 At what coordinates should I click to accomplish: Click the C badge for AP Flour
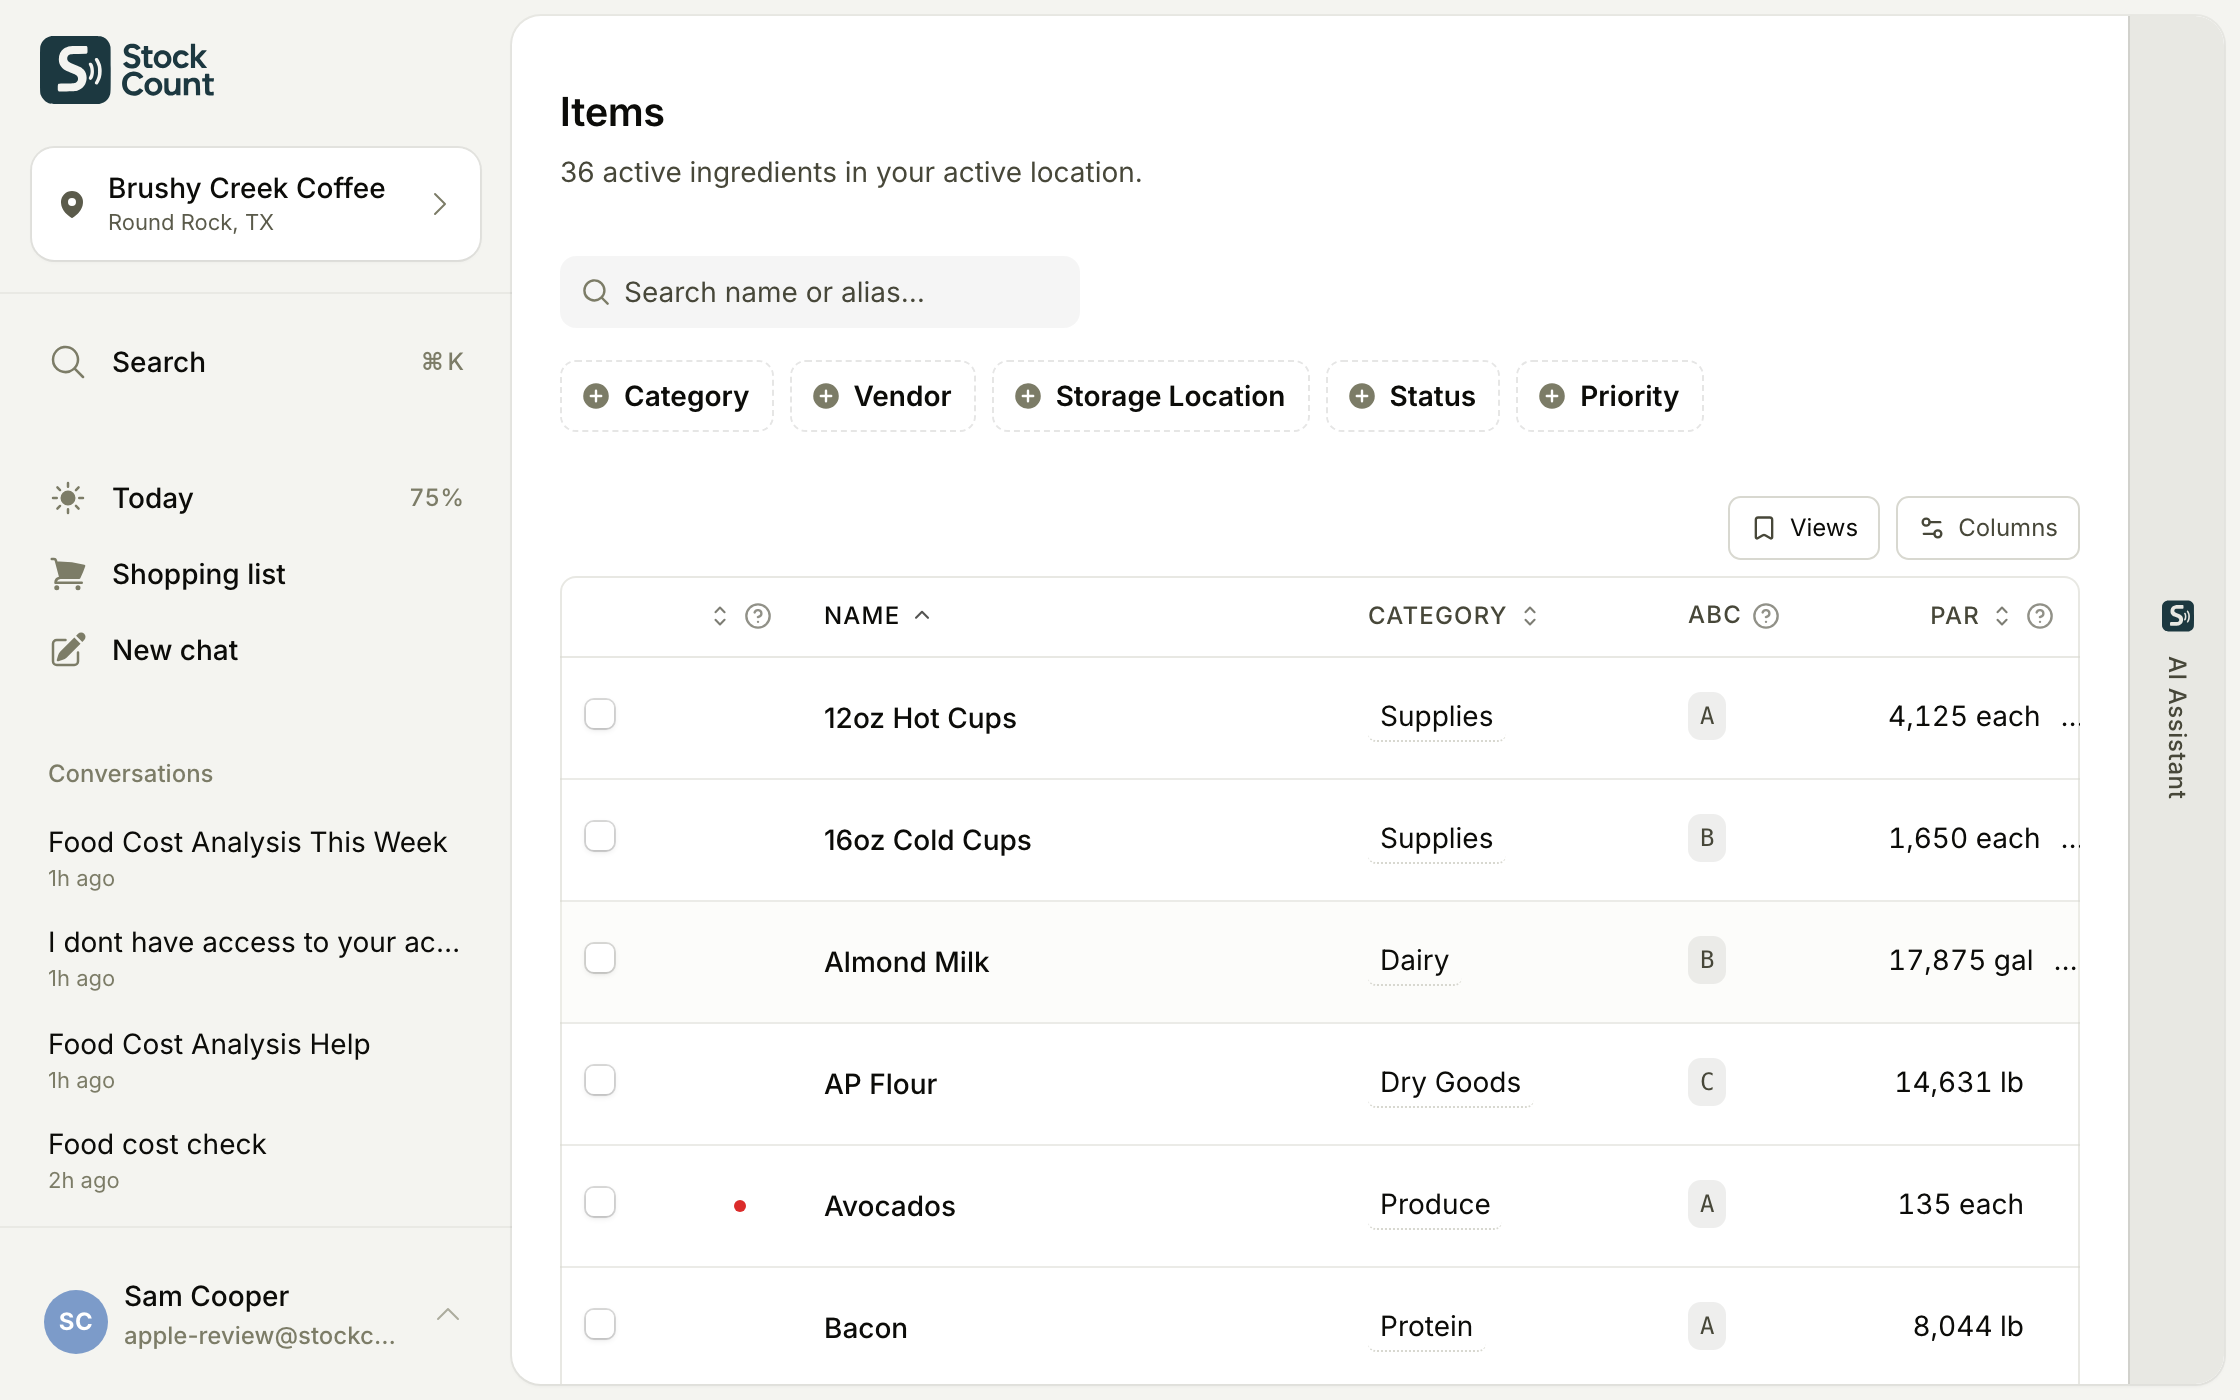(1707, 1082)
